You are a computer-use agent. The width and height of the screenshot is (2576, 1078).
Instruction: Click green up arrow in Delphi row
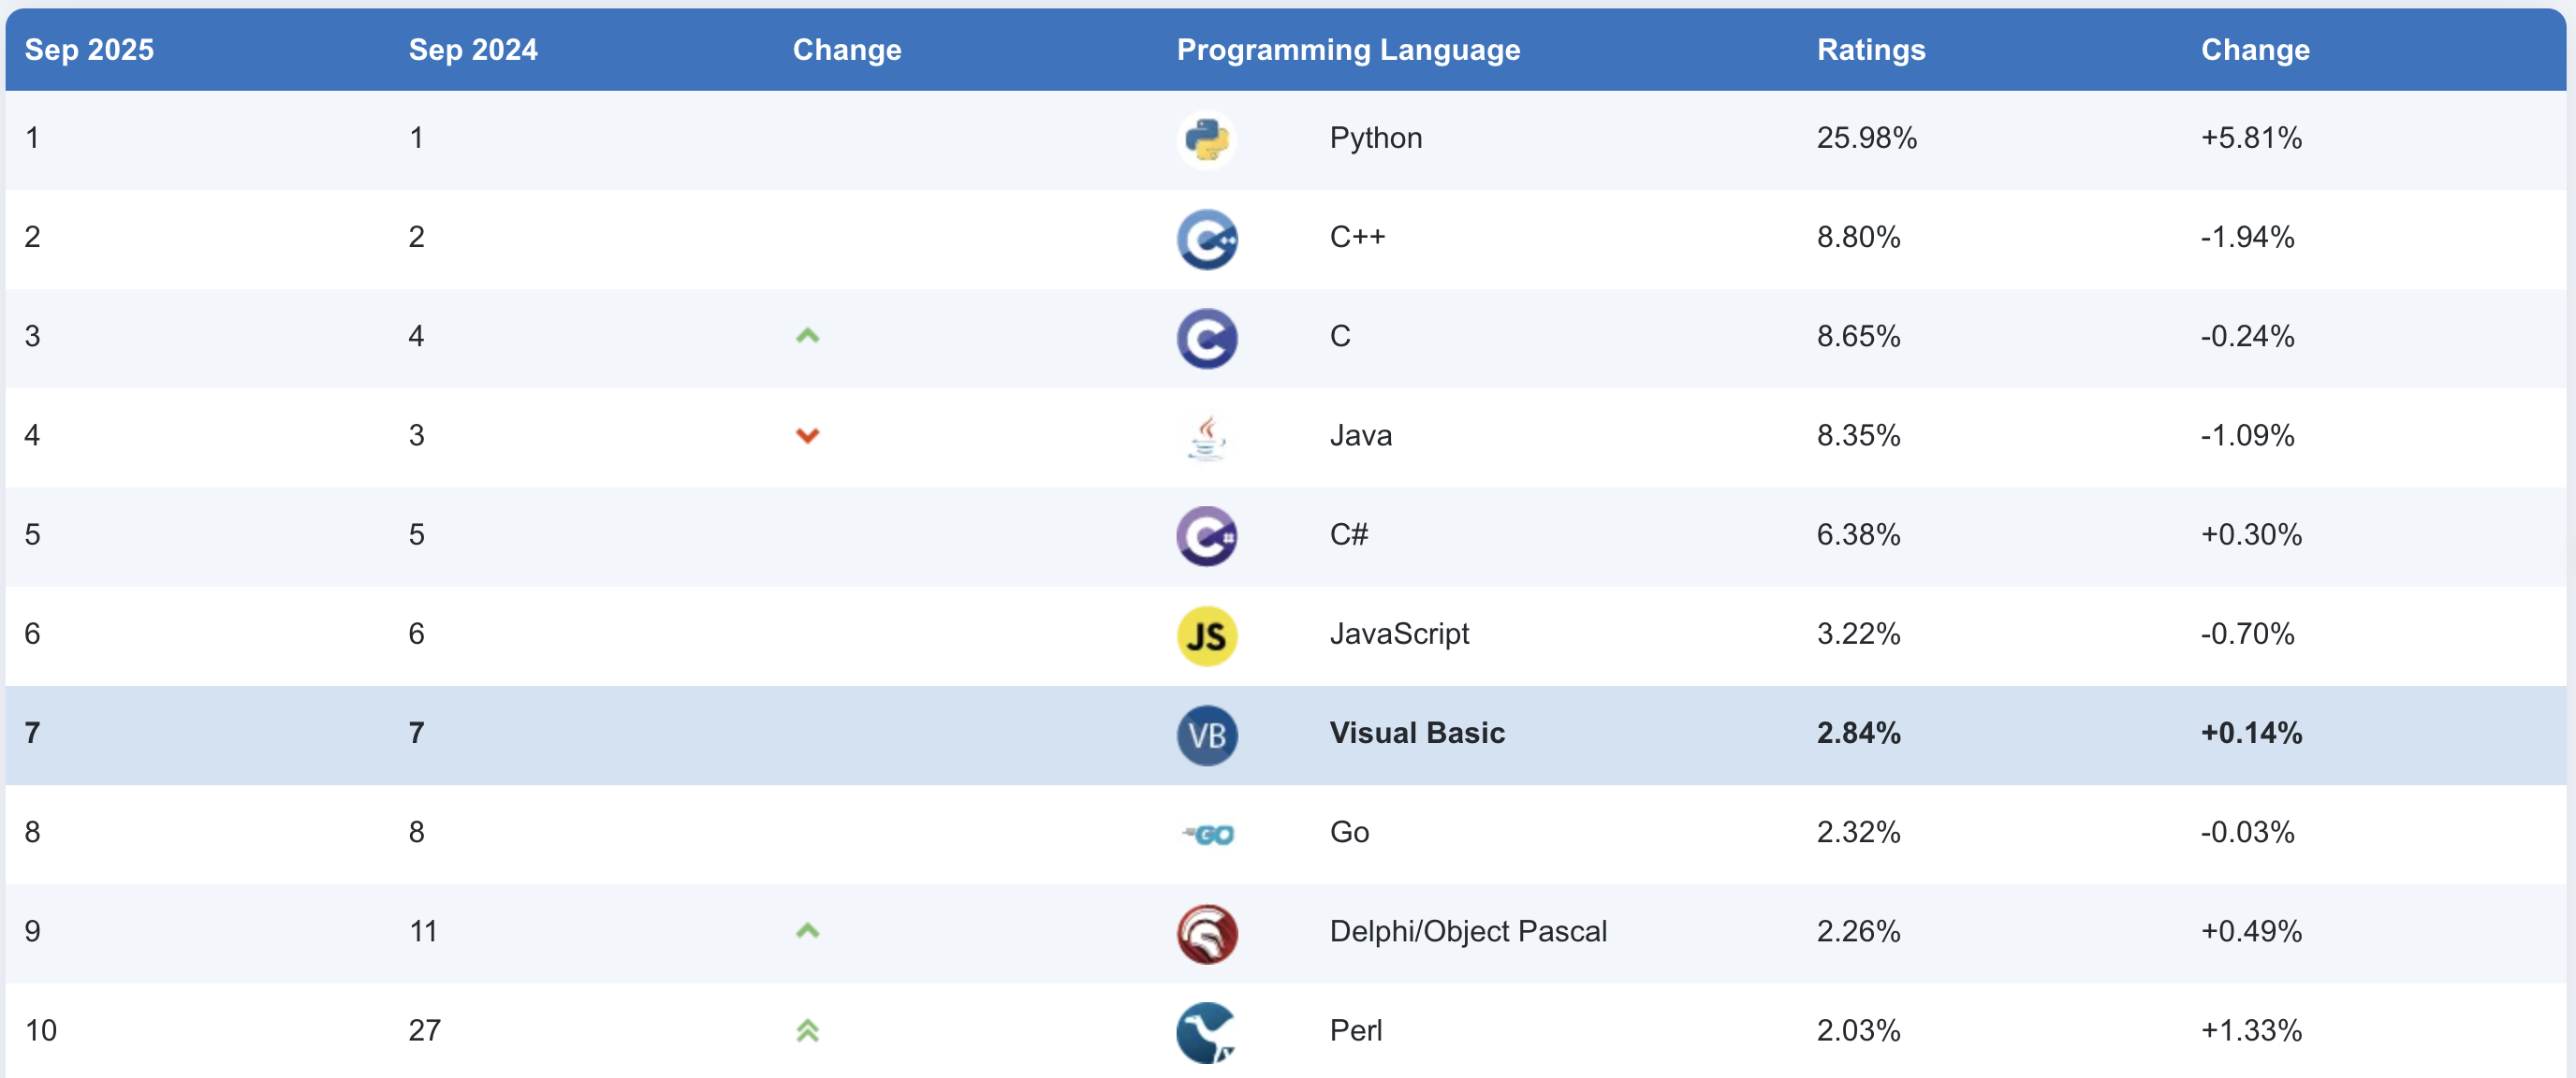pyautogui.click(x=807, y=931)
